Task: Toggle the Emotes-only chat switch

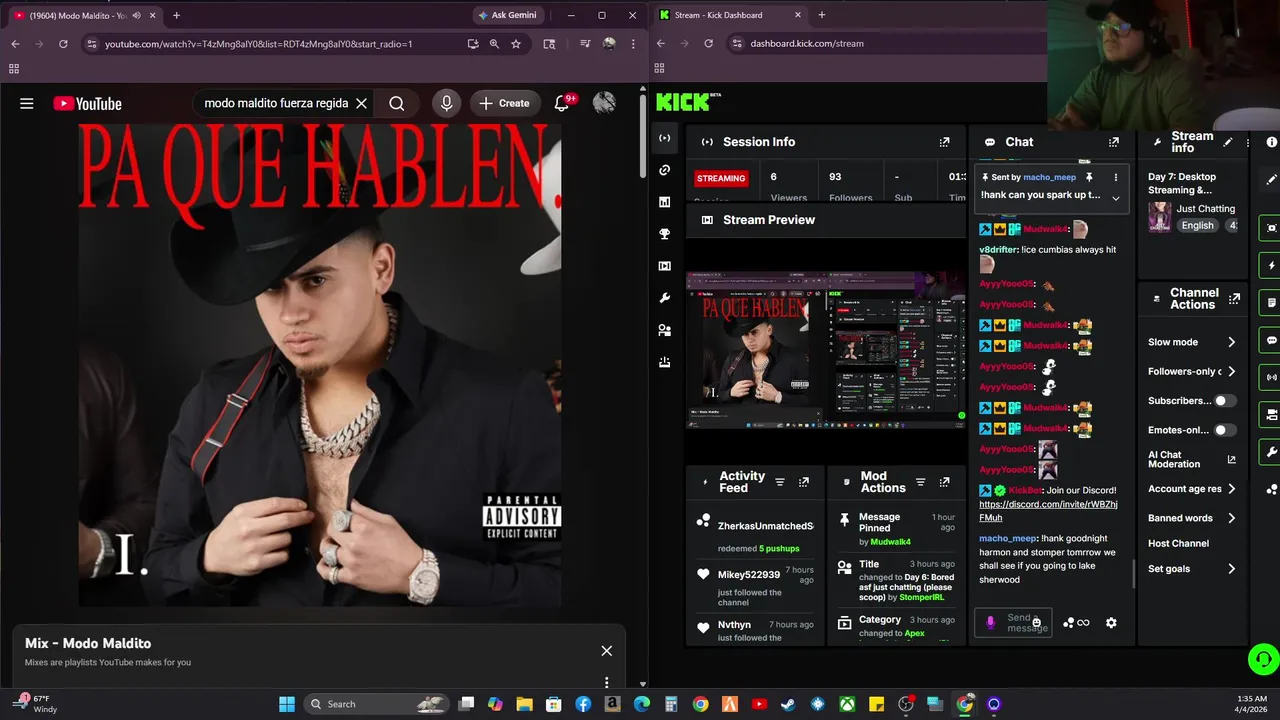Action: tap(1225, 430)
